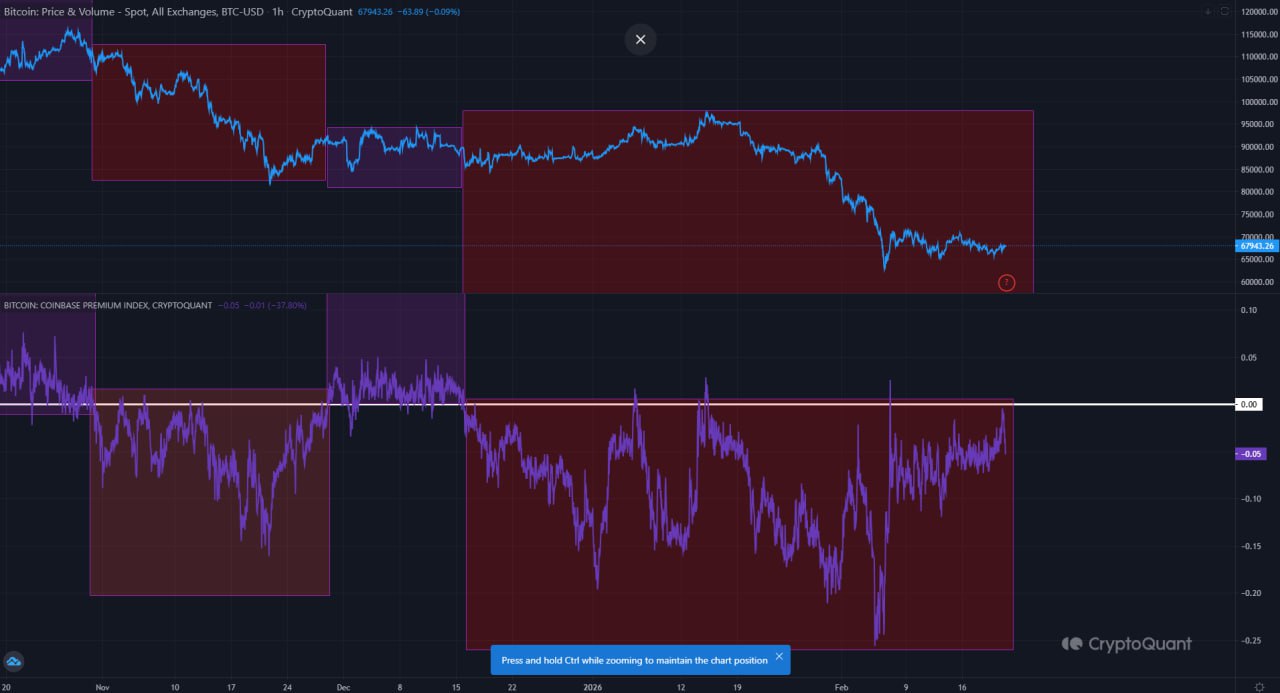This screenshot has width=1280, height=693.
Task: Click the 0.00 zero-line axis label
Action: [x=1251, y=405]
